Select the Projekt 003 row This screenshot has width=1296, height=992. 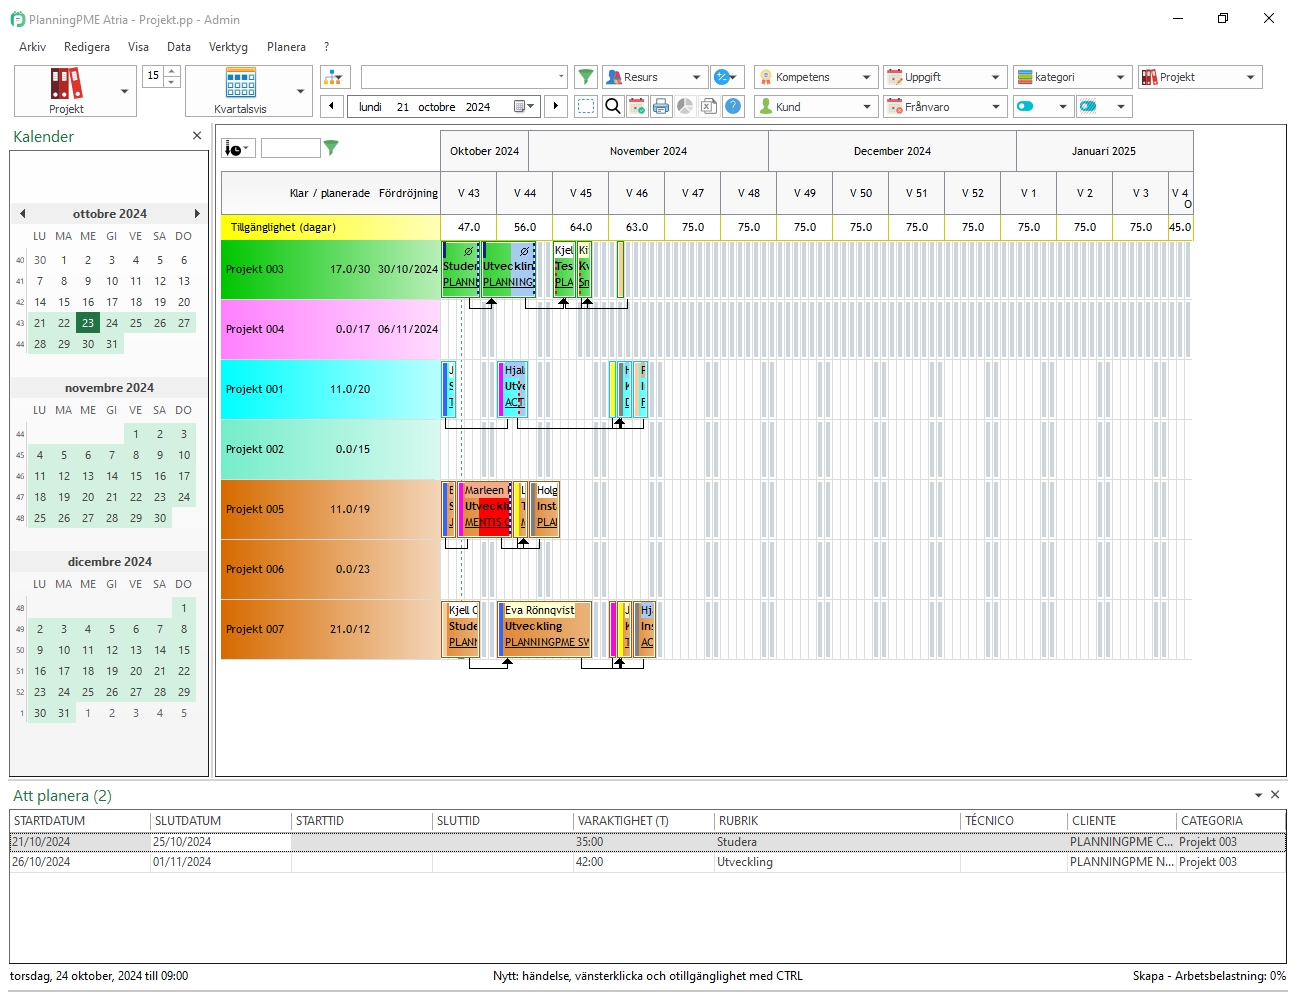(x=330, y=269)
